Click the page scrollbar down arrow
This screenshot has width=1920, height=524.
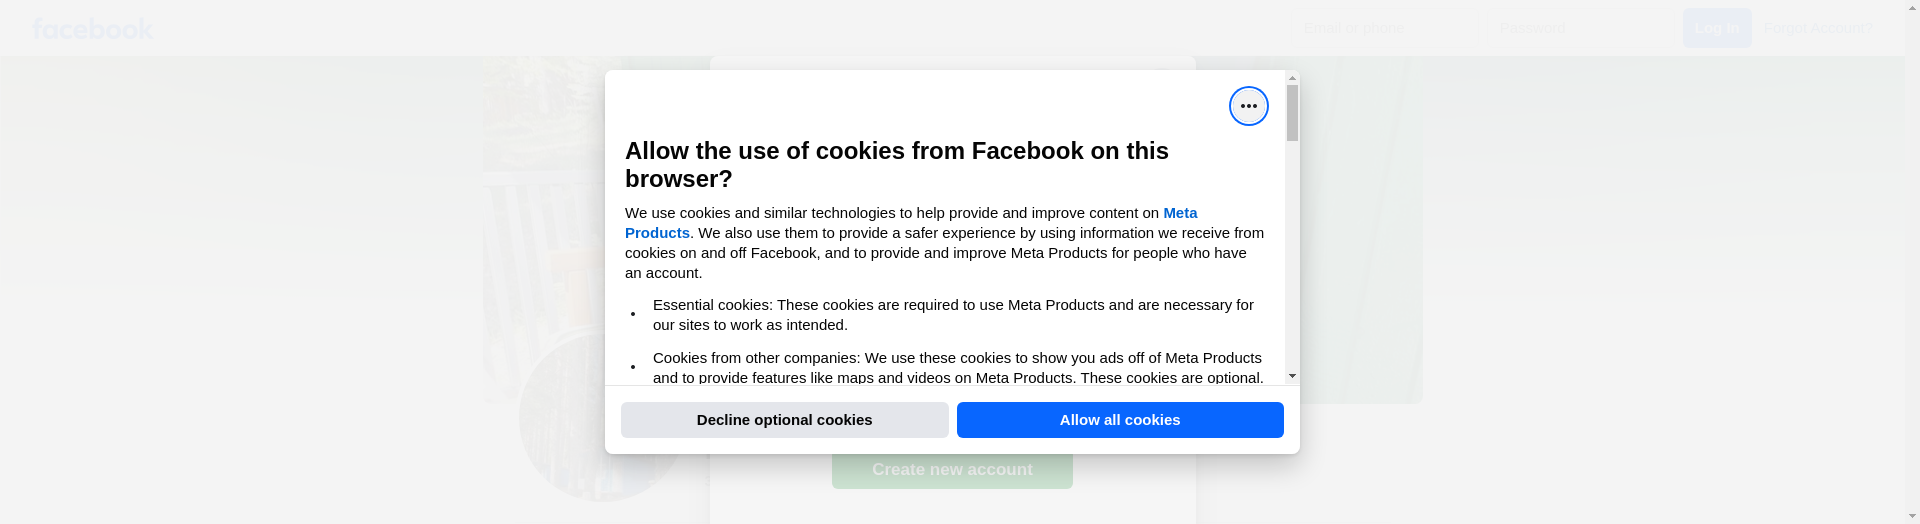pyautogui.click(x=1912, y=516)
